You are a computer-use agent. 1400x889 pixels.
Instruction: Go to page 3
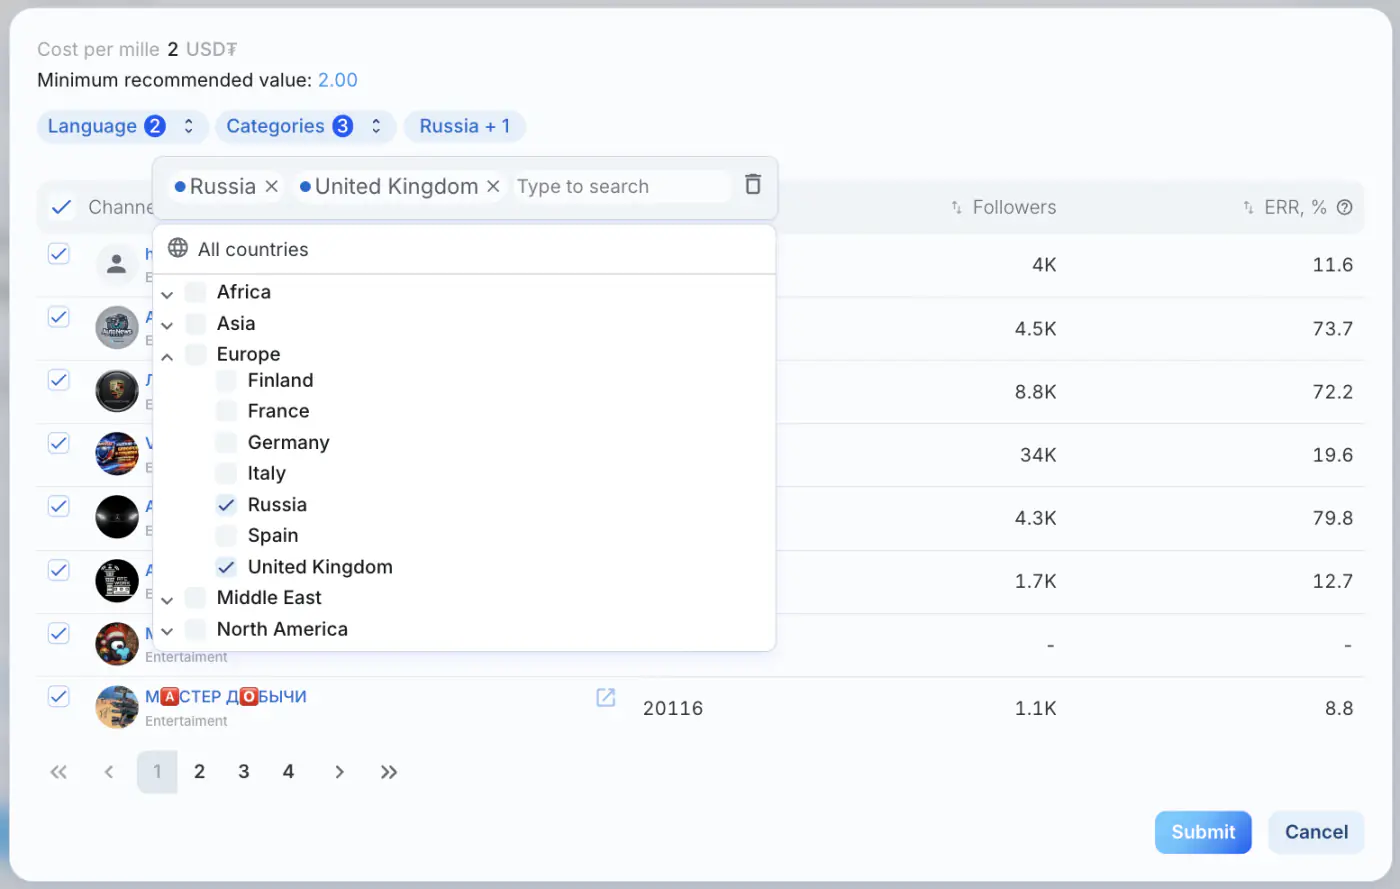click(244, 772)
